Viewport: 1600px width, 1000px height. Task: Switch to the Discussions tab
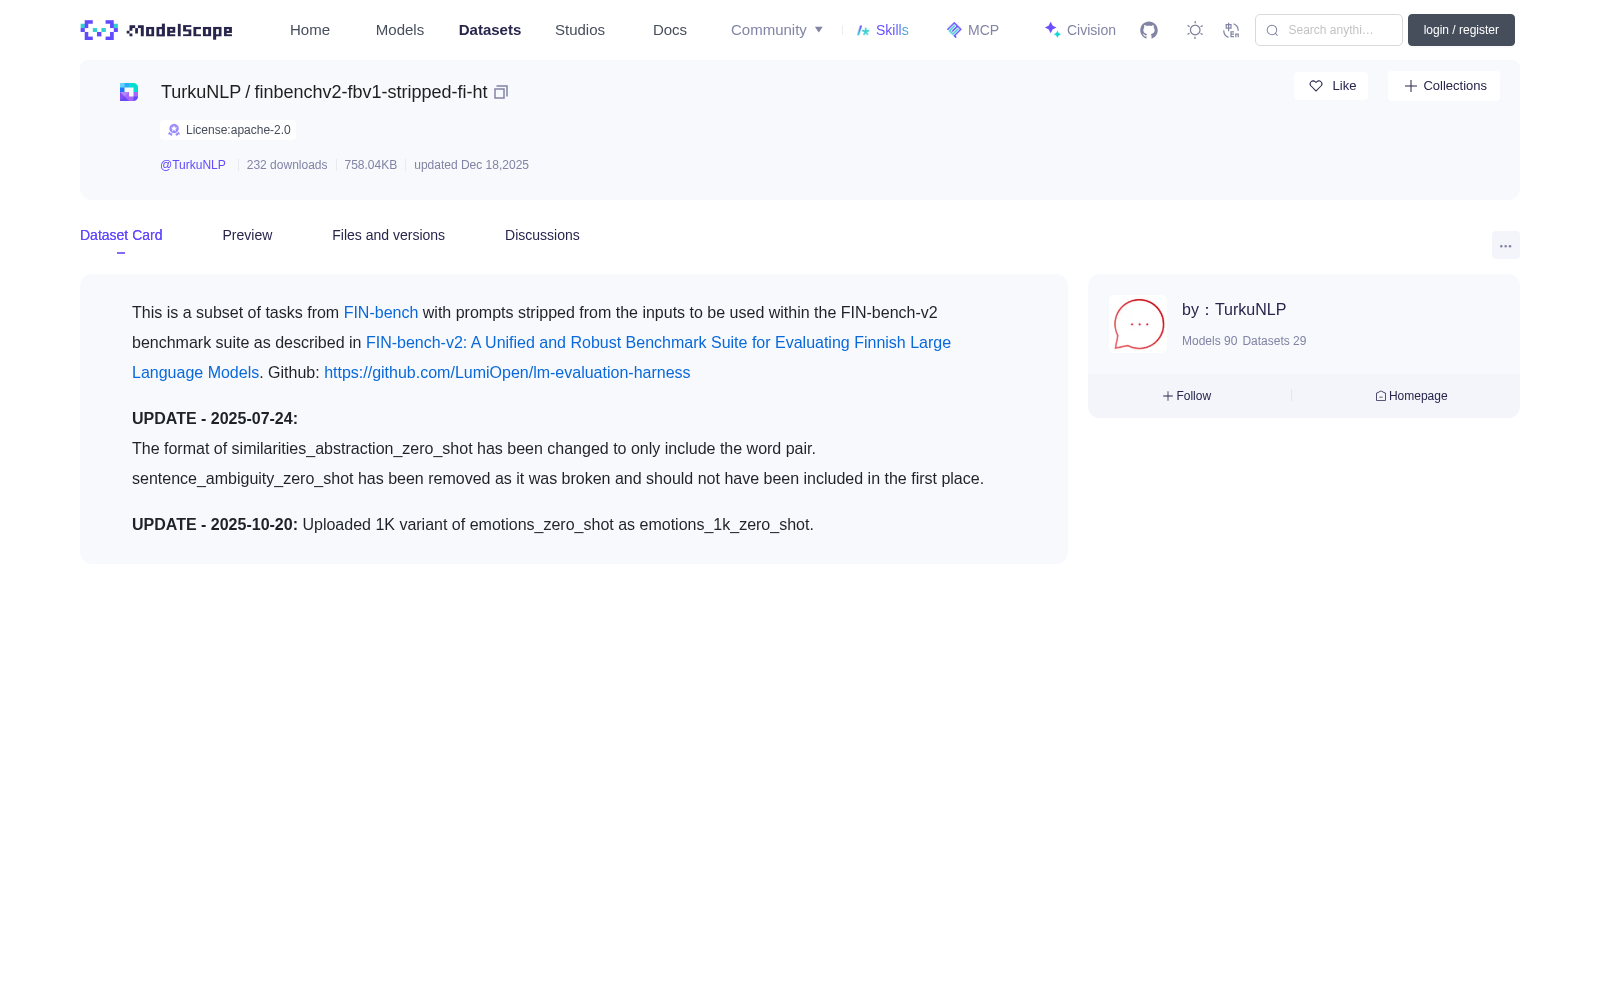point(542,235)
